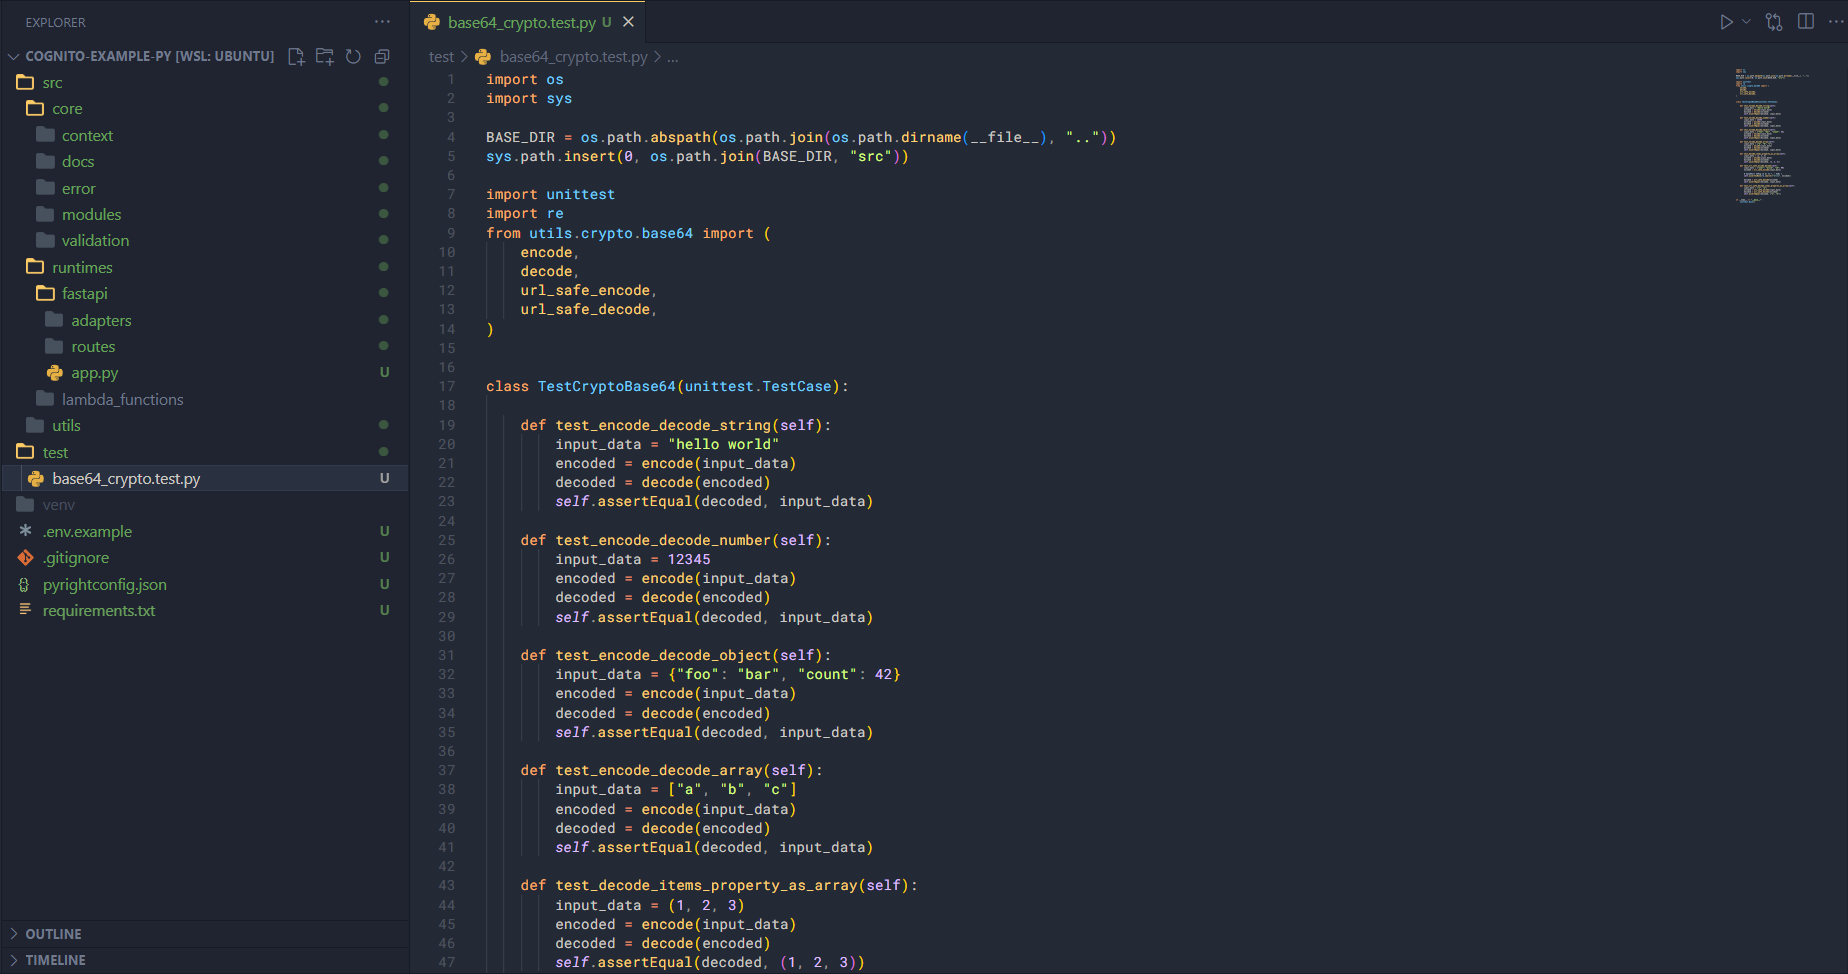Expand the TIMELINE section
Viewport: 1848px width, 974px height.
[55, 960]
